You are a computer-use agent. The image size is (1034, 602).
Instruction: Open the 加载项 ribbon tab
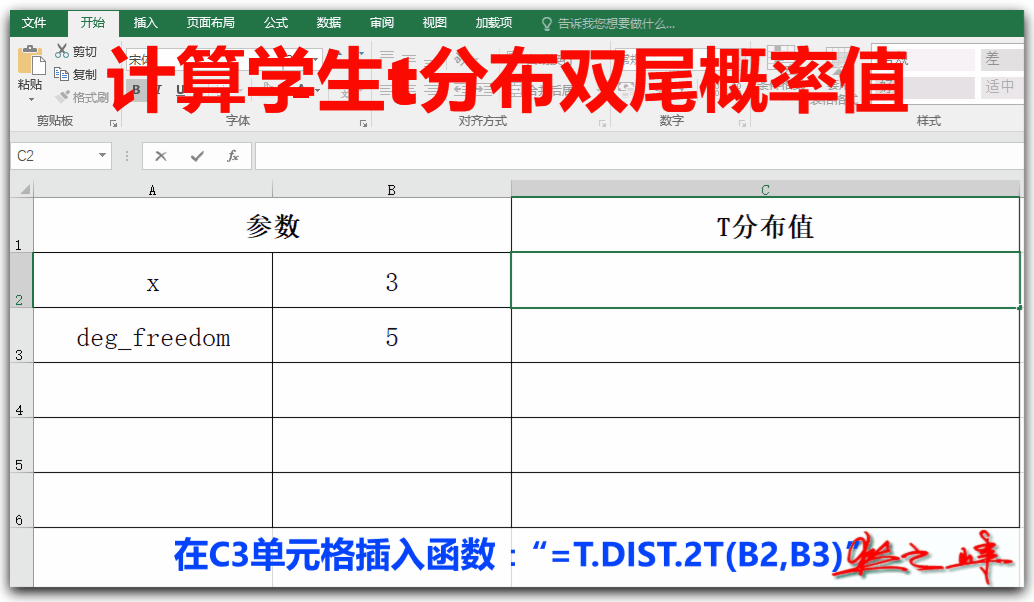coord(494,23)
